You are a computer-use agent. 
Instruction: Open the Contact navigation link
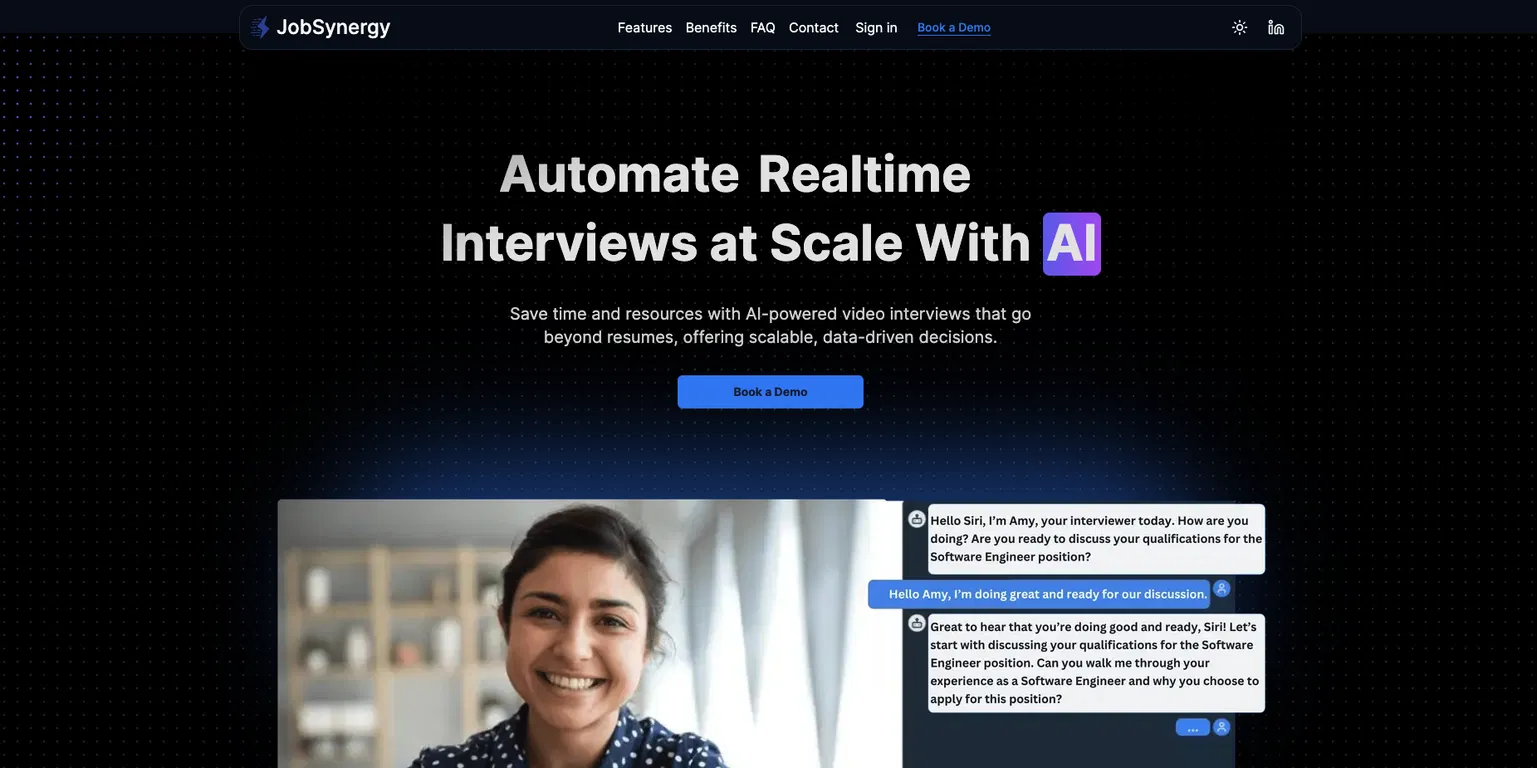(x=814, y=27)
